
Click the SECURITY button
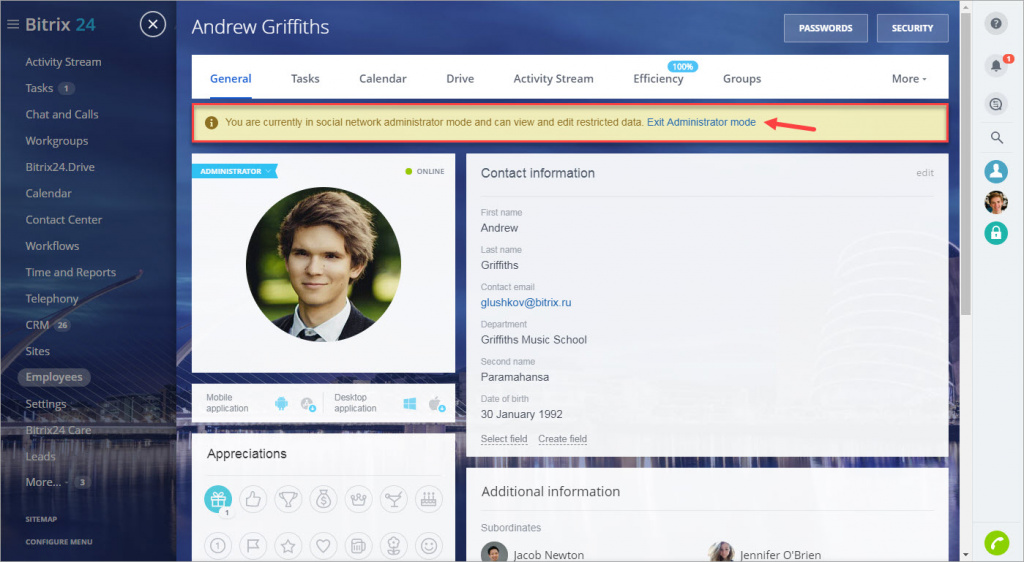(x=912, y=28)
